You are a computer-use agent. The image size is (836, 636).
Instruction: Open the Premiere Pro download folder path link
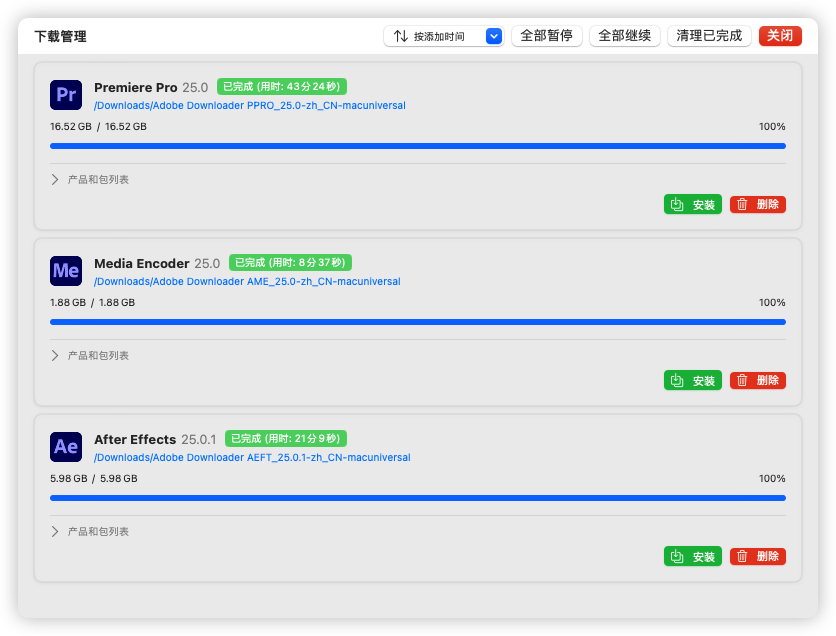249,105
